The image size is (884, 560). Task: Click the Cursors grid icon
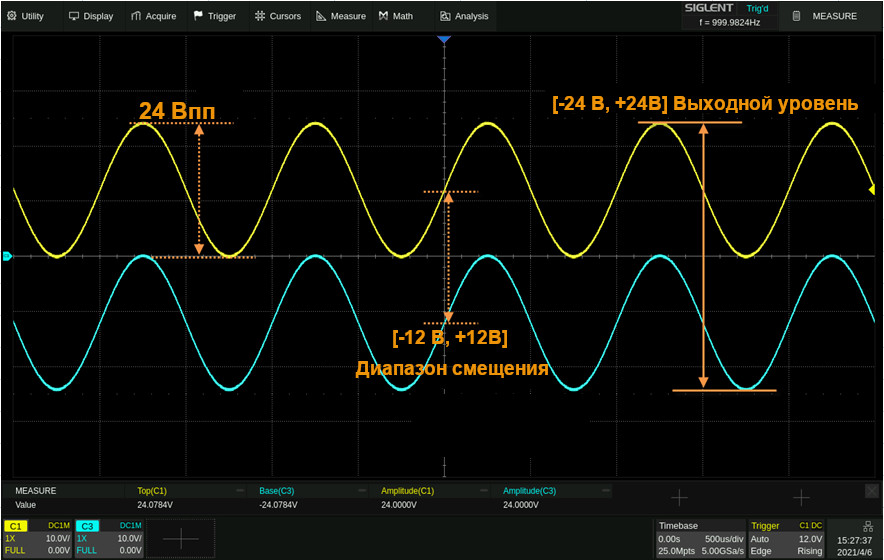260,16
